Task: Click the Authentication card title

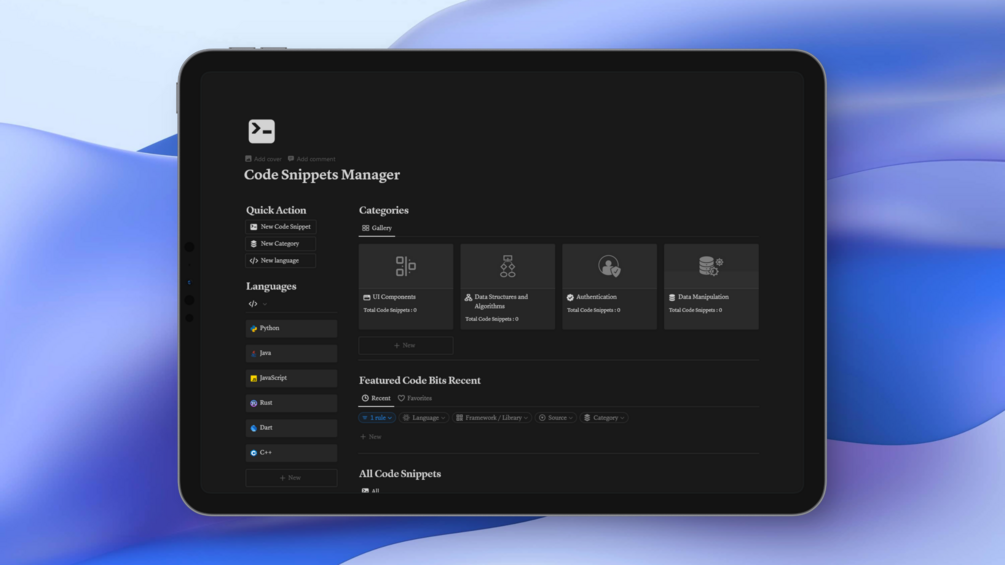Action: [x=596, y=297]
